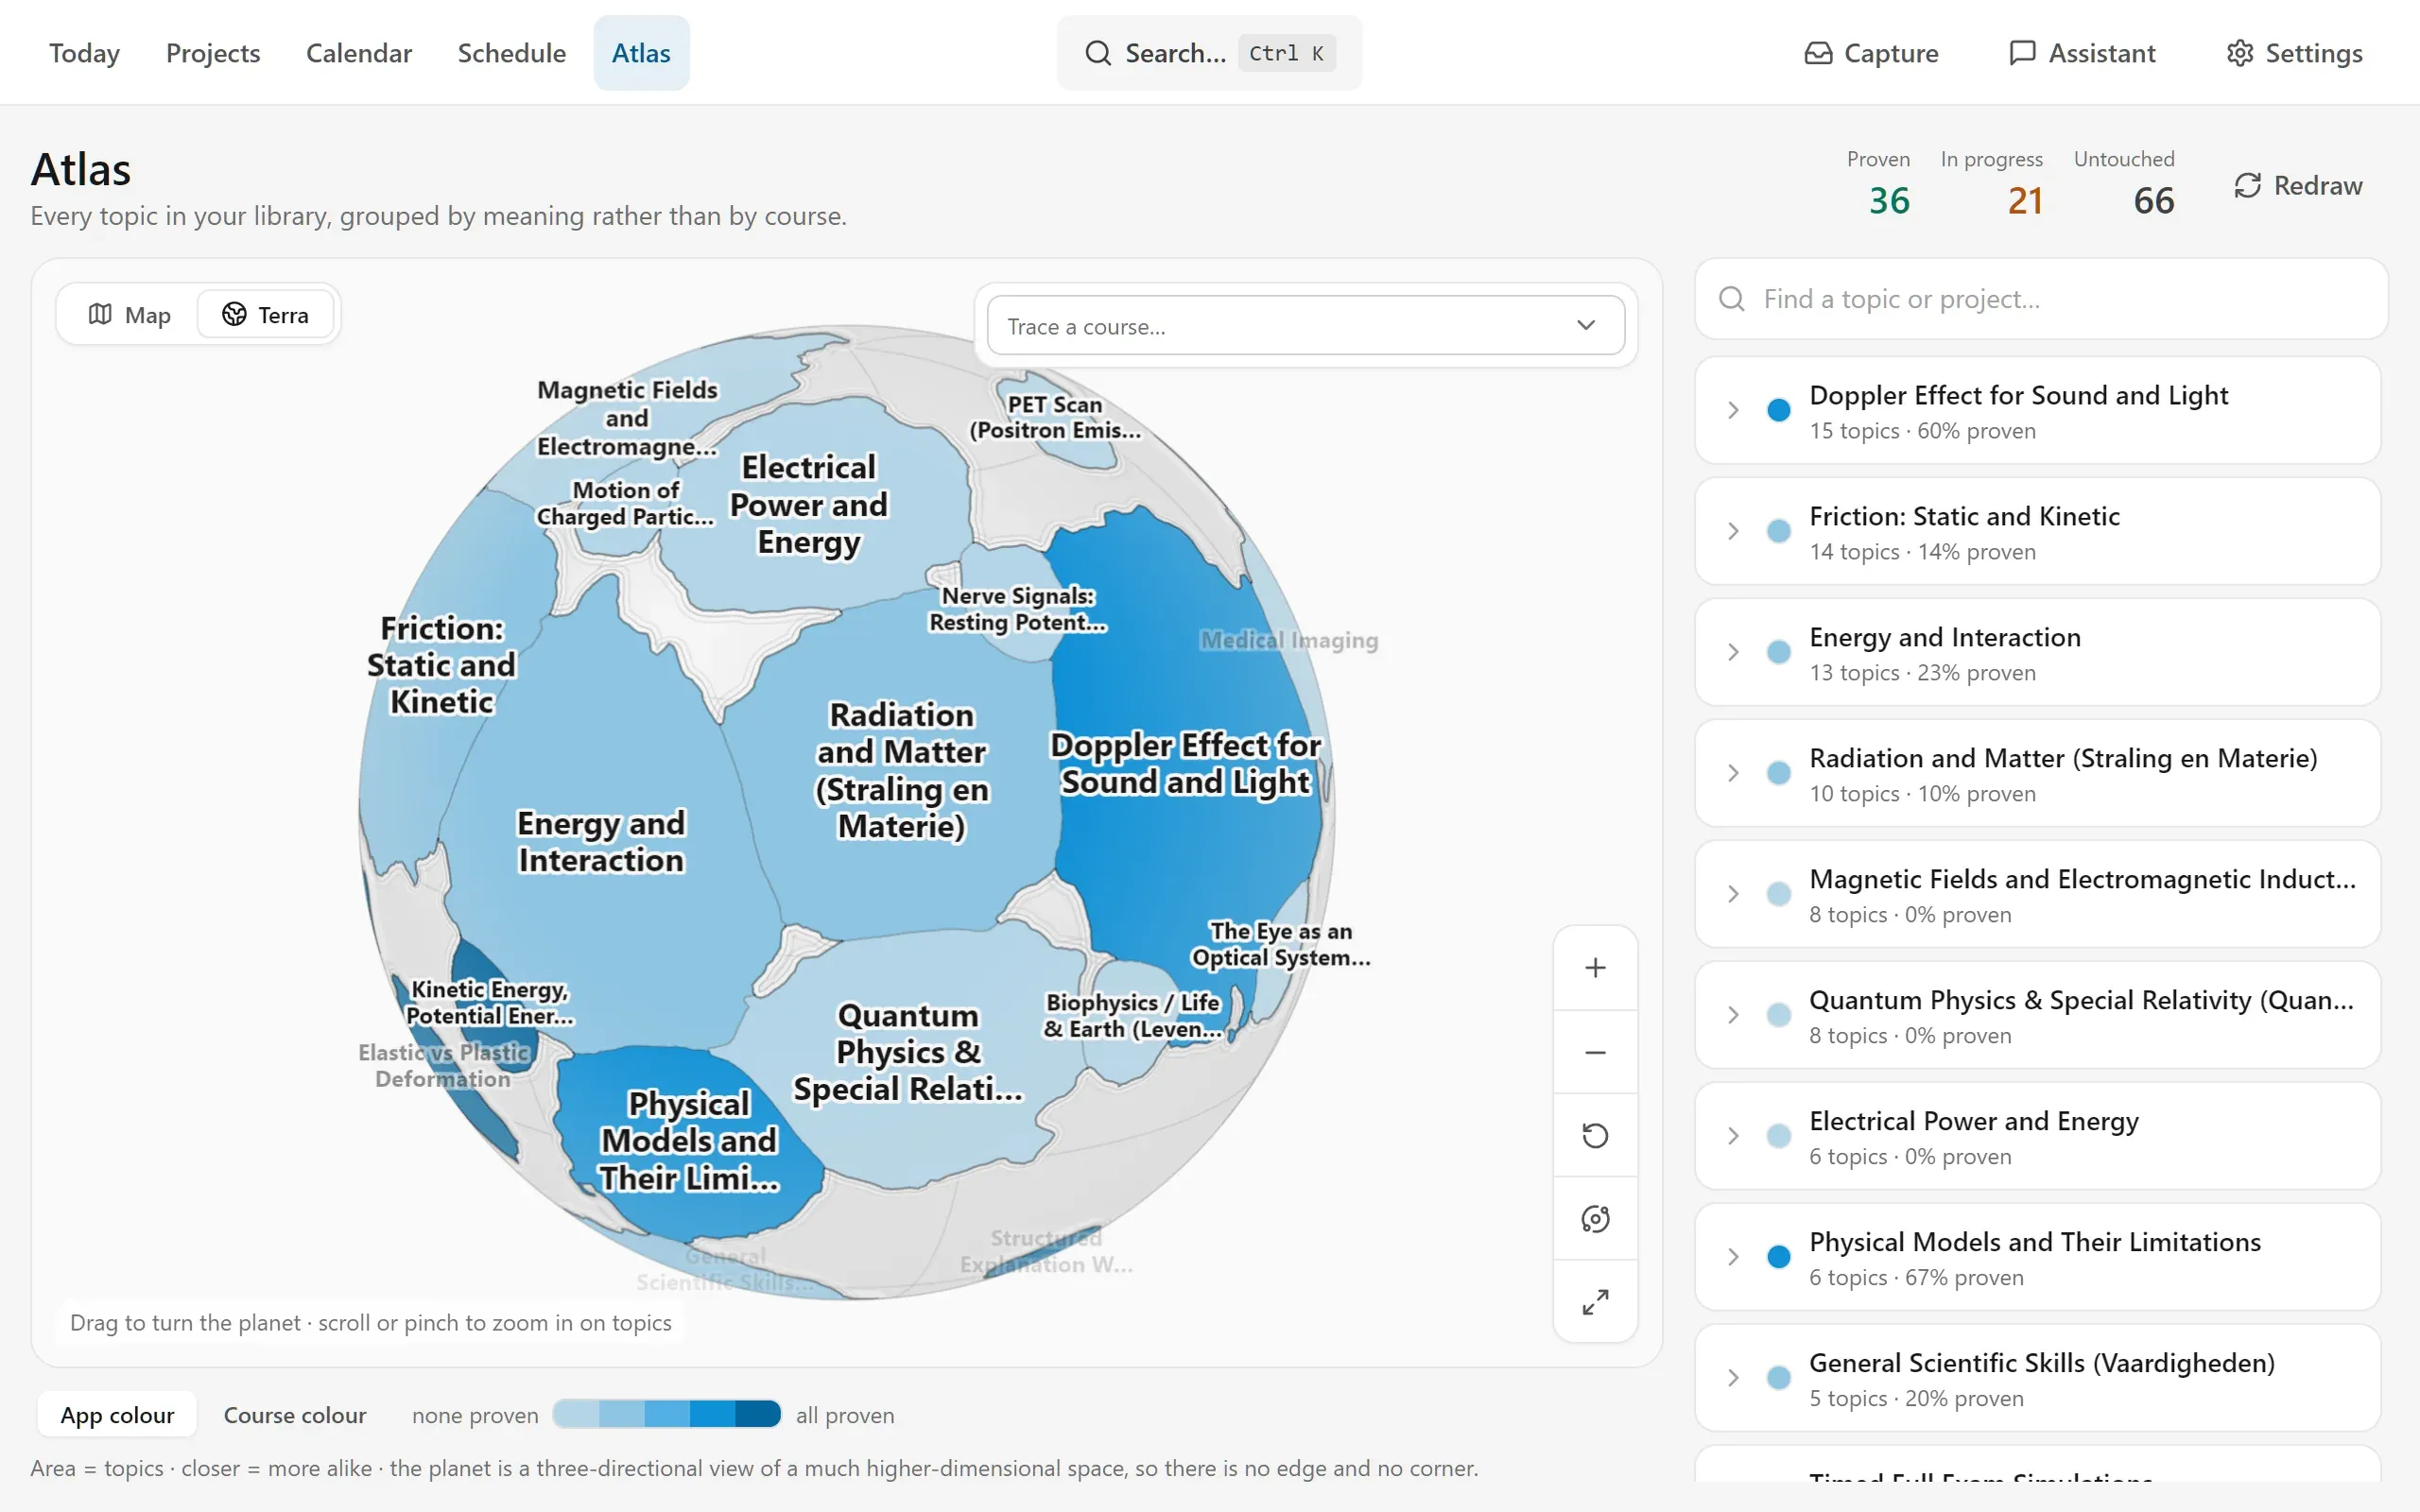Screen dimensions: 2420x1512
Task: Click the Find a topic or project field
Action: [2041, 299]
